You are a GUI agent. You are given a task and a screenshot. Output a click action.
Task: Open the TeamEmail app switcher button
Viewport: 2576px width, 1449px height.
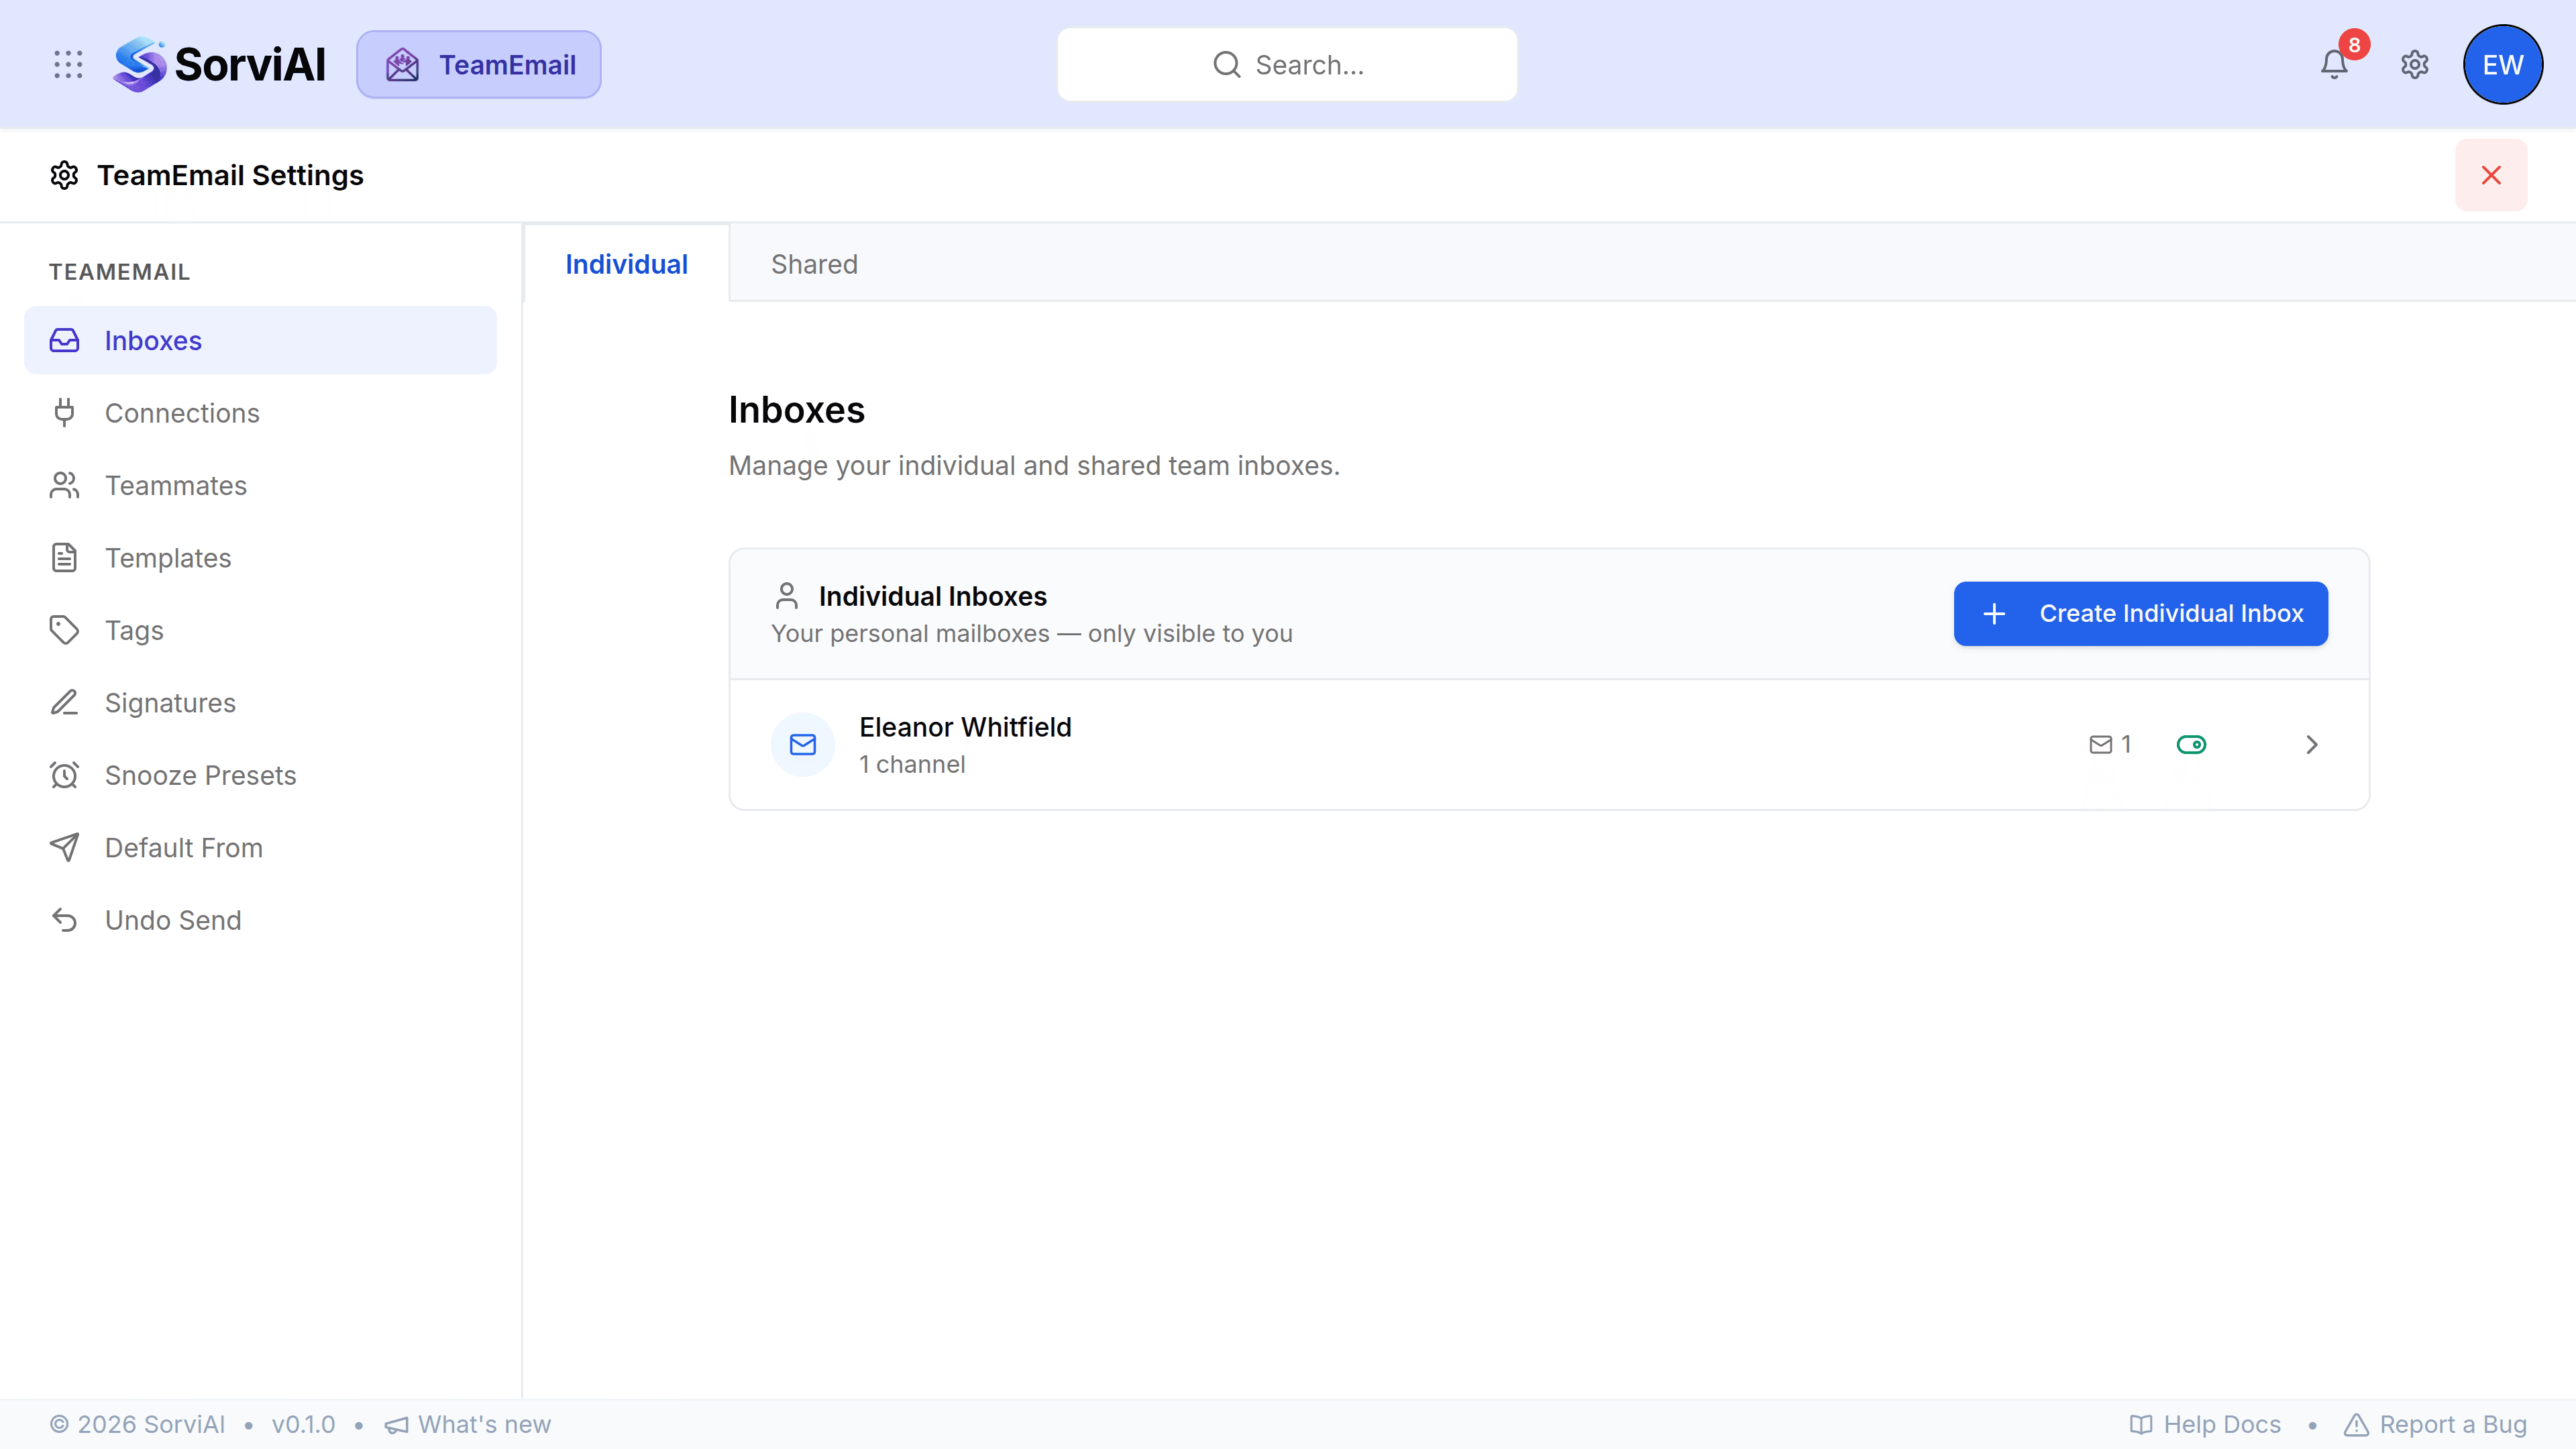point(479,65)
